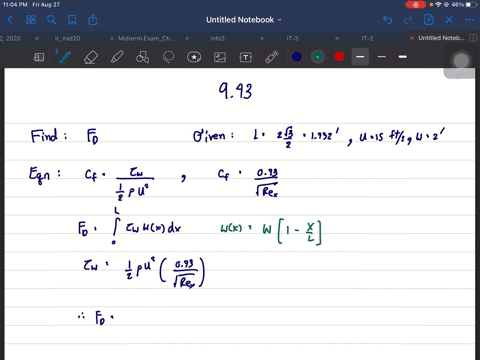Switch to the IT-3 tab

292,38
